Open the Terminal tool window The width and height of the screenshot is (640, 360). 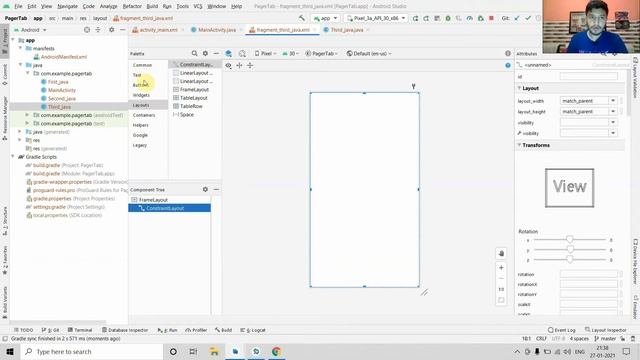pyautogui.click(x=80, y=330)
